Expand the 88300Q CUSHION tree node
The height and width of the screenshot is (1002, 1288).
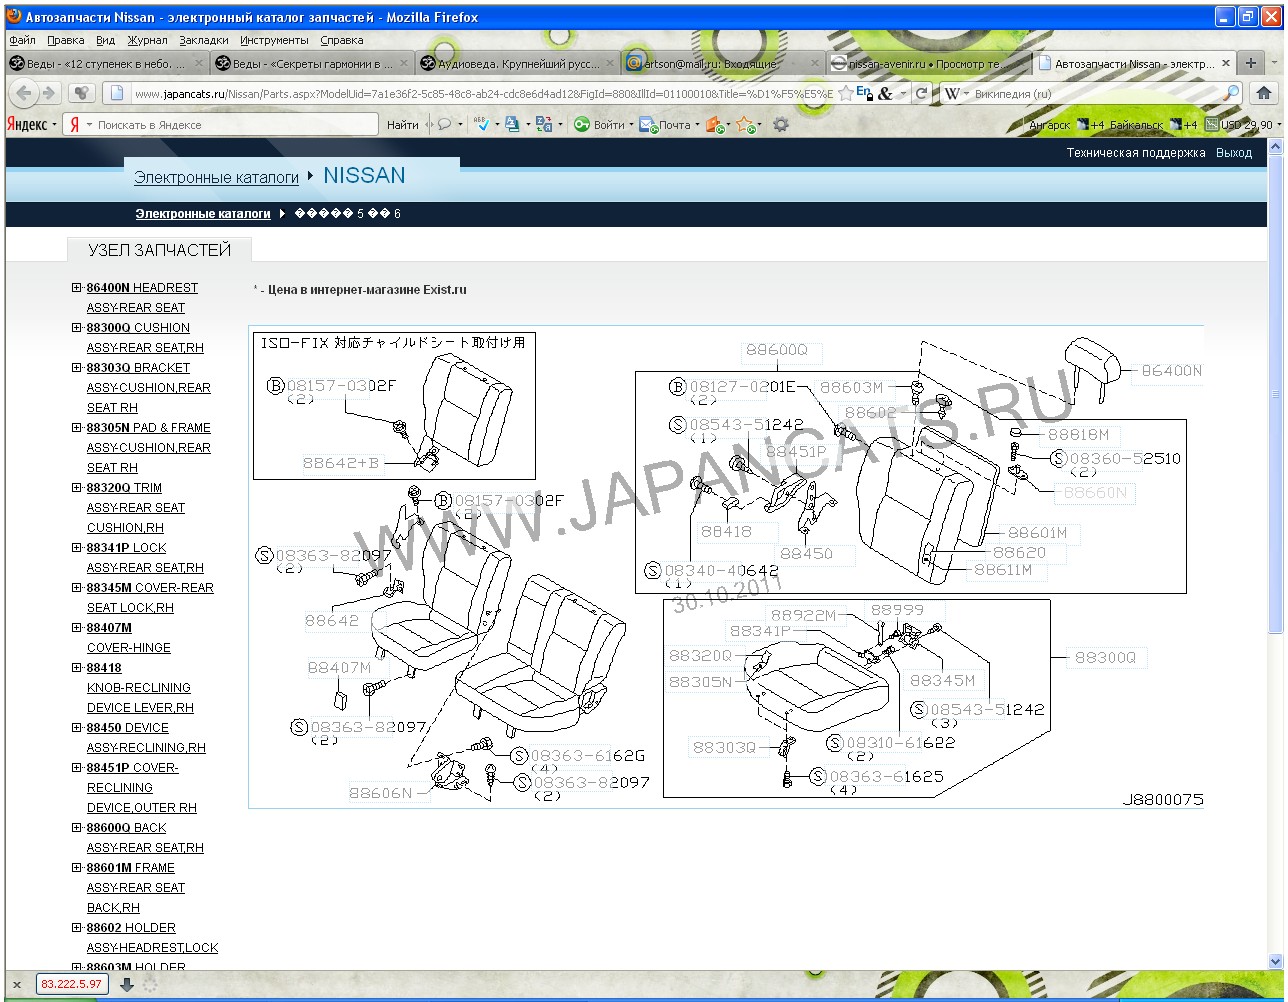(77, 327)
